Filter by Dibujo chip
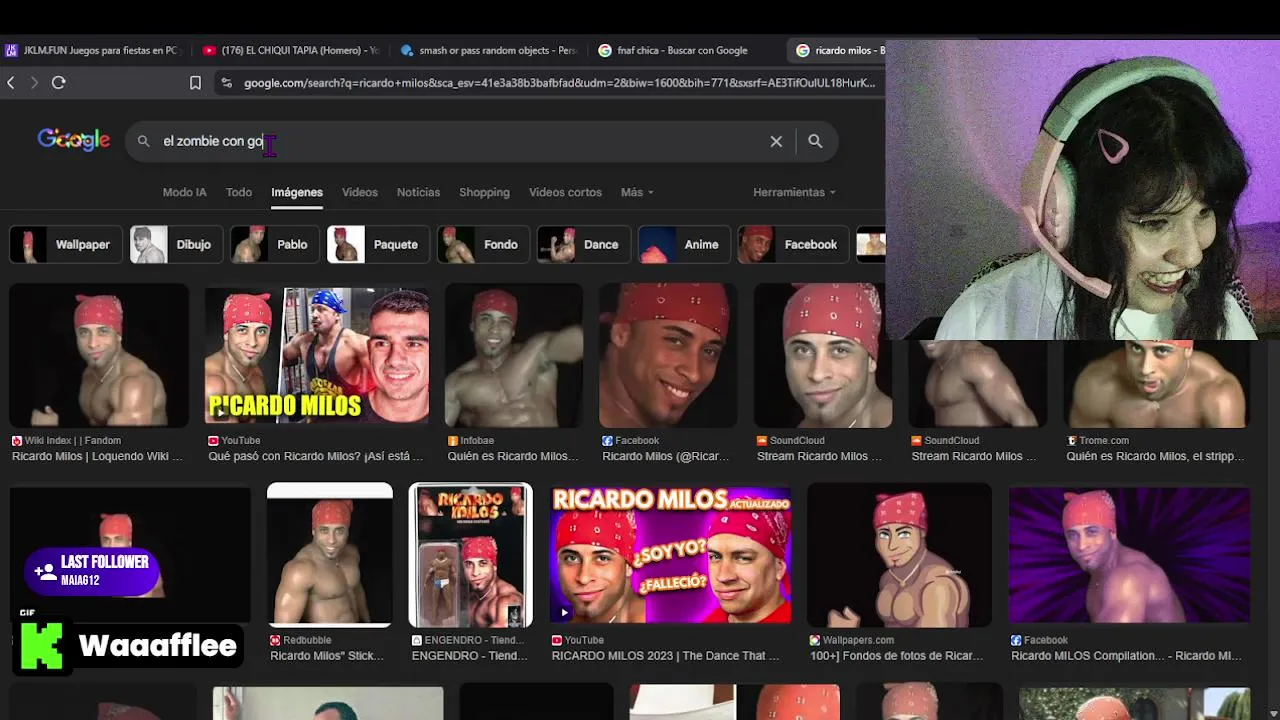The width and height of the screenshot is (1280, 720). coord(177,244)
